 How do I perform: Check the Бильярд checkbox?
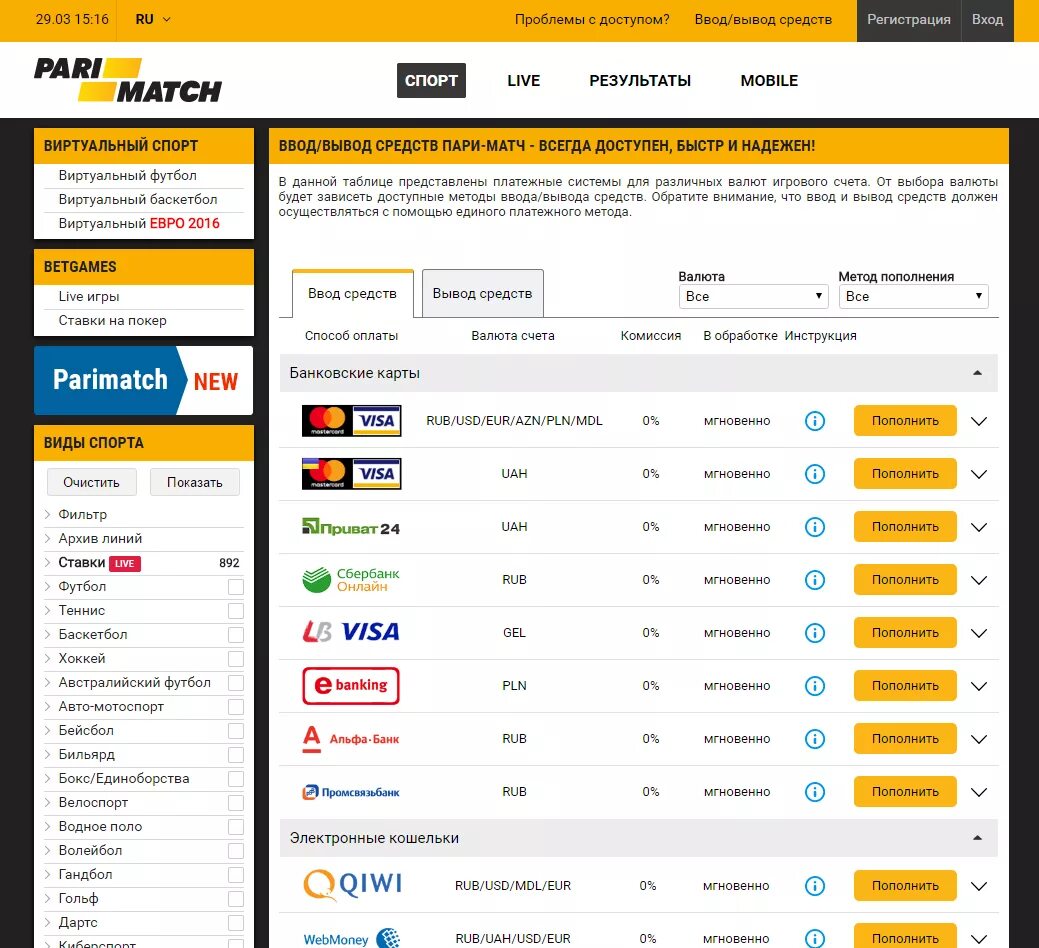pyautogui.click(x=236, y=755)
